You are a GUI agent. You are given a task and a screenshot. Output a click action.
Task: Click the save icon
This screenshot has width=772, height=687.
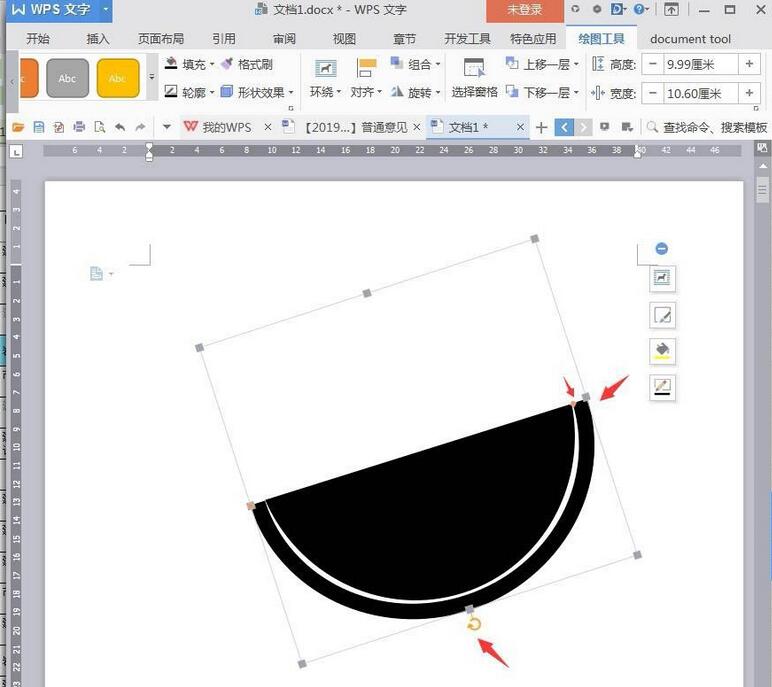[x=38, y=128]
